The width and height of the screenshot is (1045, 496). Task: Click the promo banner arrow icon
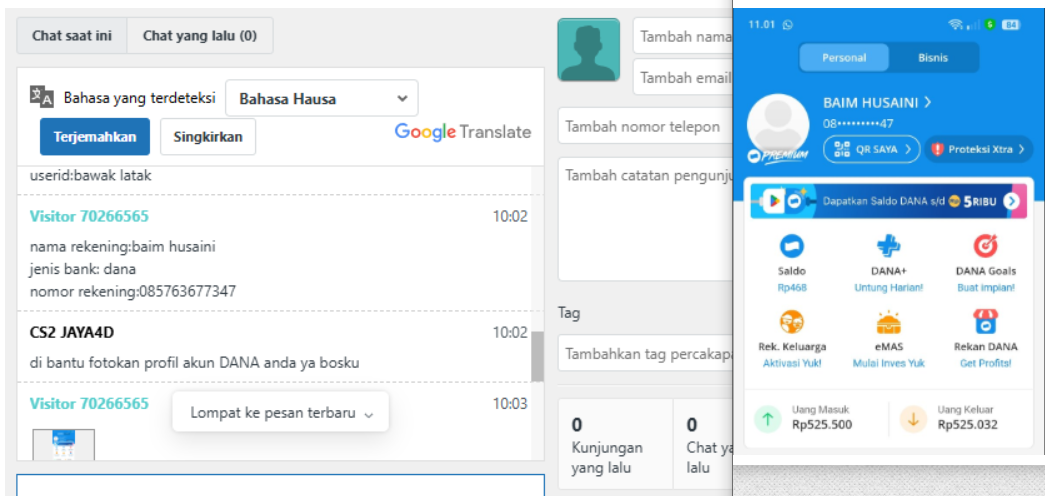[x=1012, y=201]
